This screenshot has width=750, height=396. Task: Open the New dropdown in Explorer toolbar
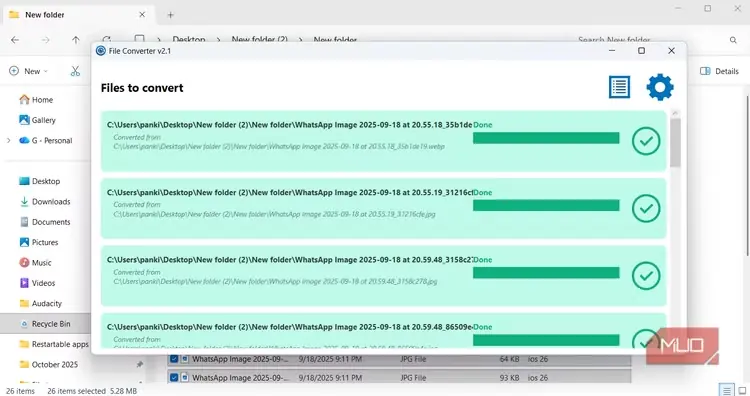29,71
